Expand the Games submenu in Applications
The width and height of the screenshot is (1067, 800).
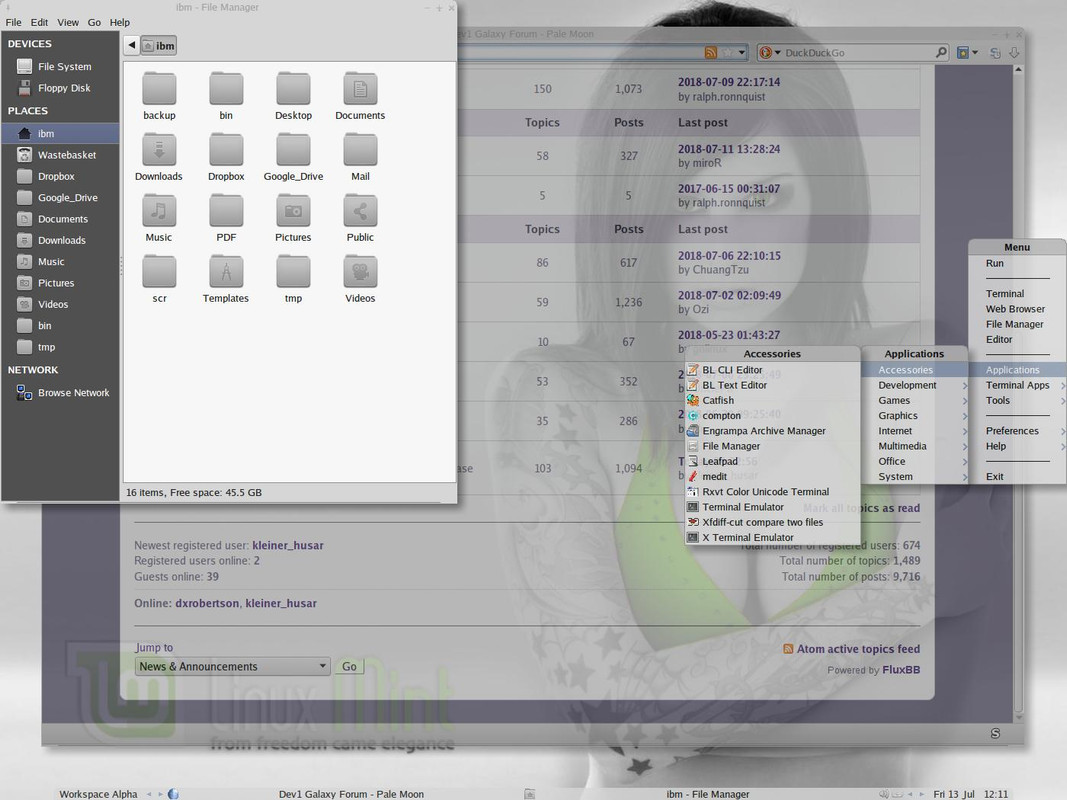click(915, 401)
